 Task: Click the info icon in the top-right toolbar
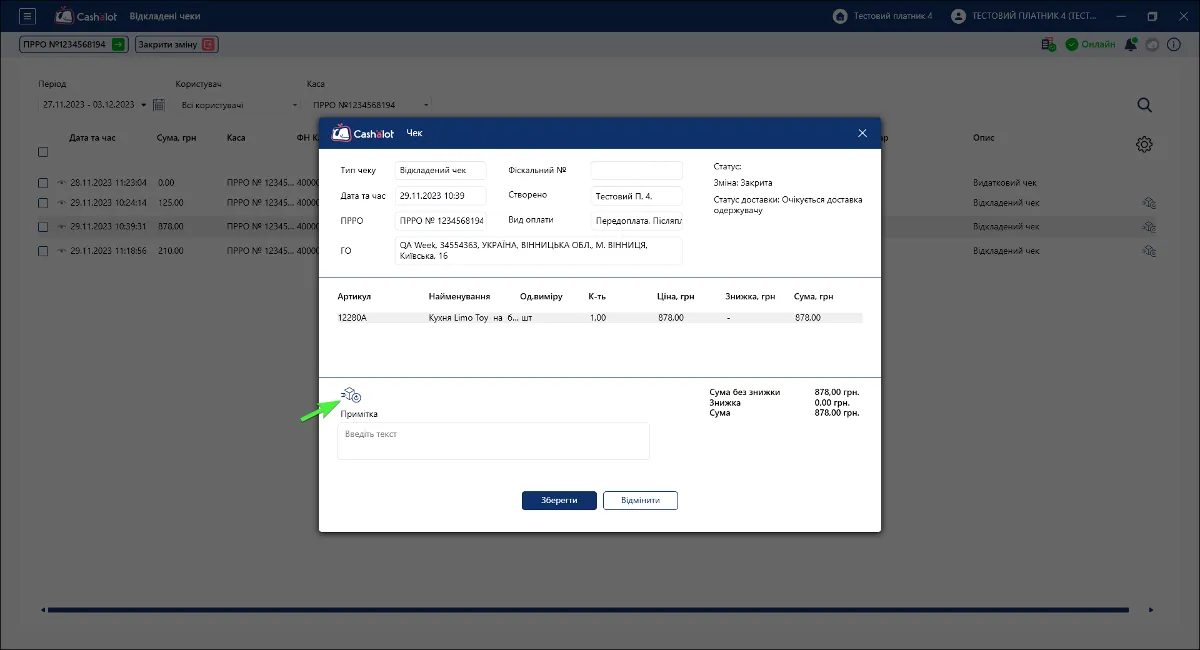coord(1172,44)
